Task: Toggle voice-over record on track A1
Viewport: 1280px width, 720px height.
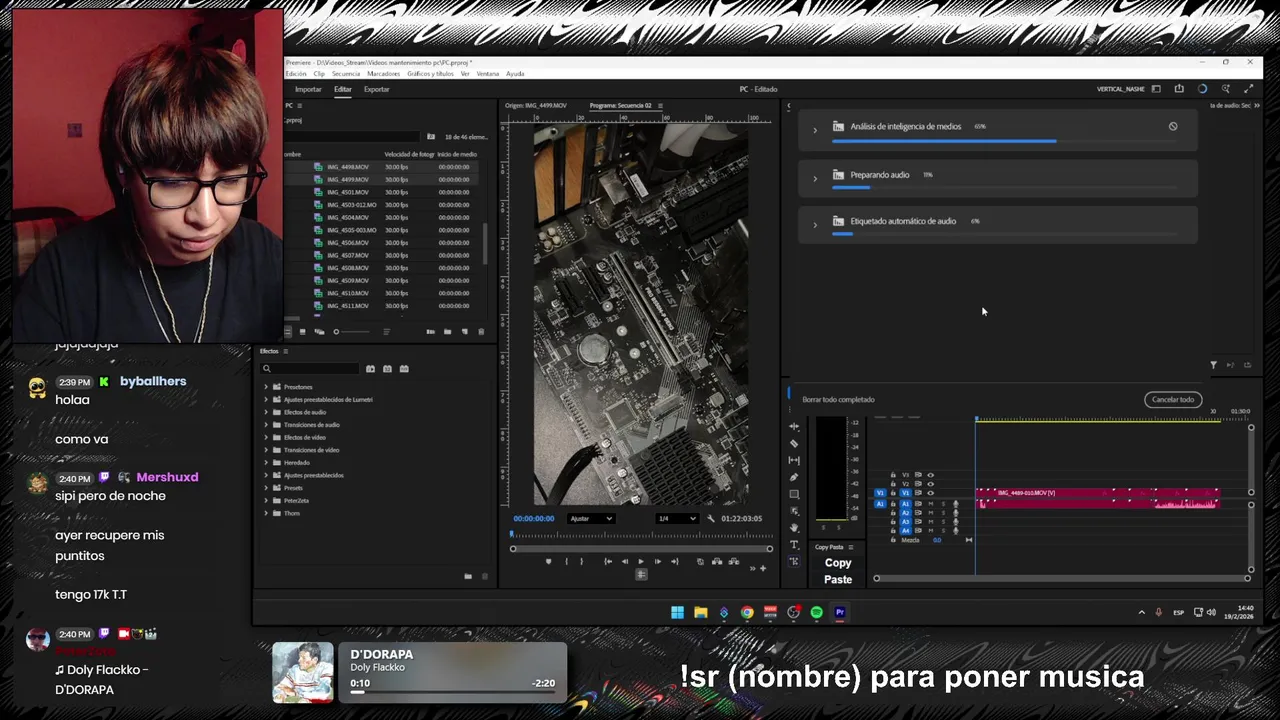Action: tap(956, 504)
